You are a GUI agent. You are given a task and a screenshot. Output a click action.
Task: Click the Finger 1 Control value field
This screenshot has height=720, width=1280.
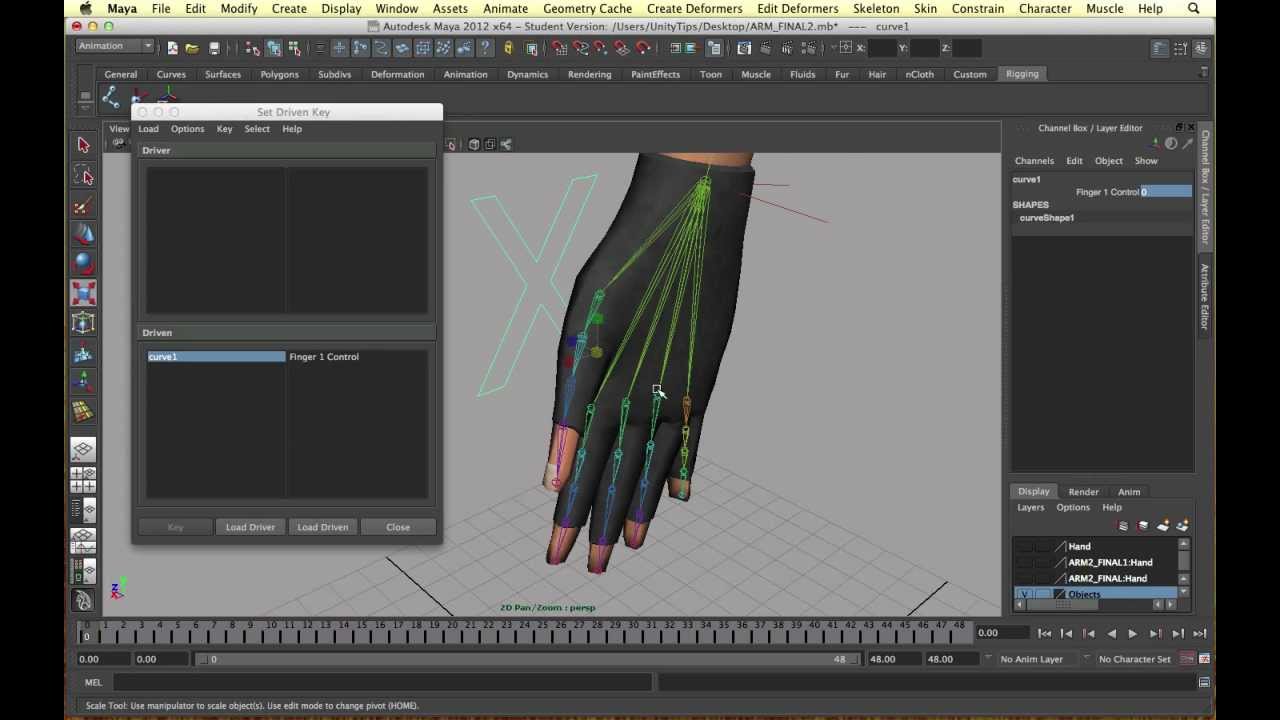[x=1166, y=192]
